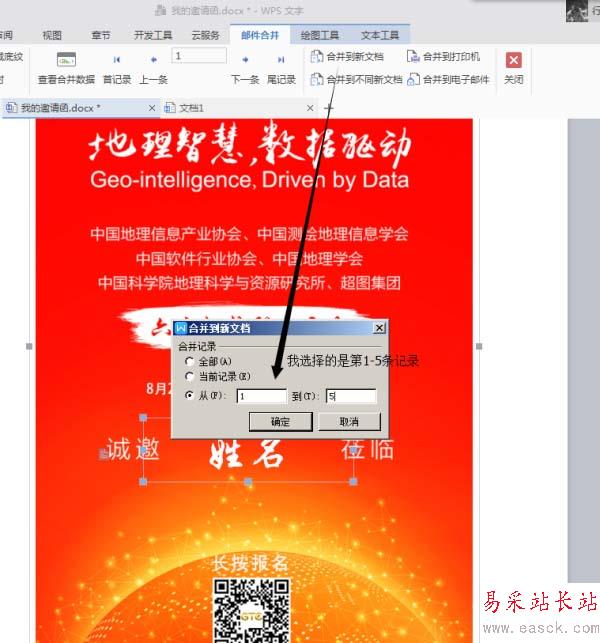Viewport: 600px width, 643px height.
Task: Click 合并到新文档 in ribbon
Action: click(x=347, y=57)
